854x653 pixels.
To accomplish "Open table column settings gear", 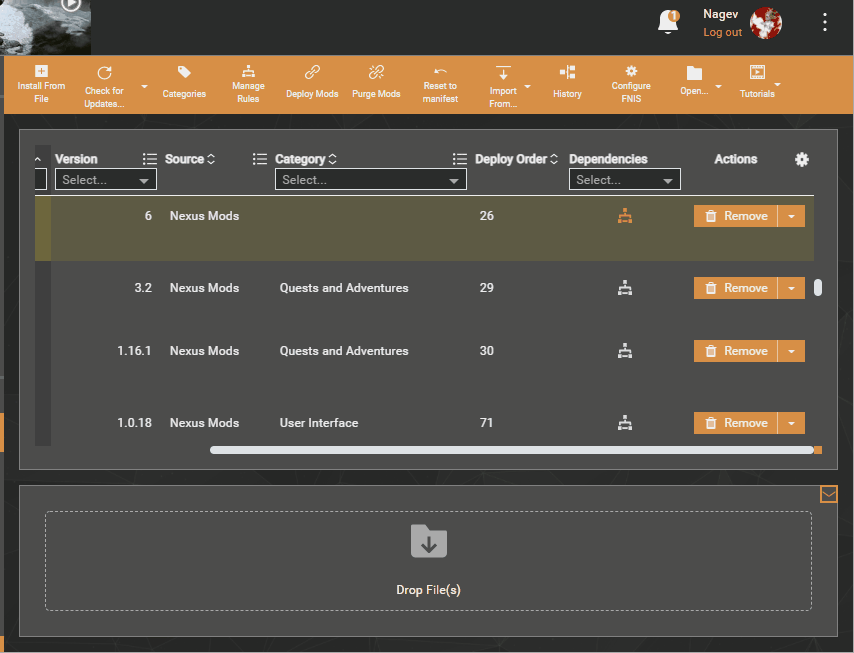I will point(802,160).
